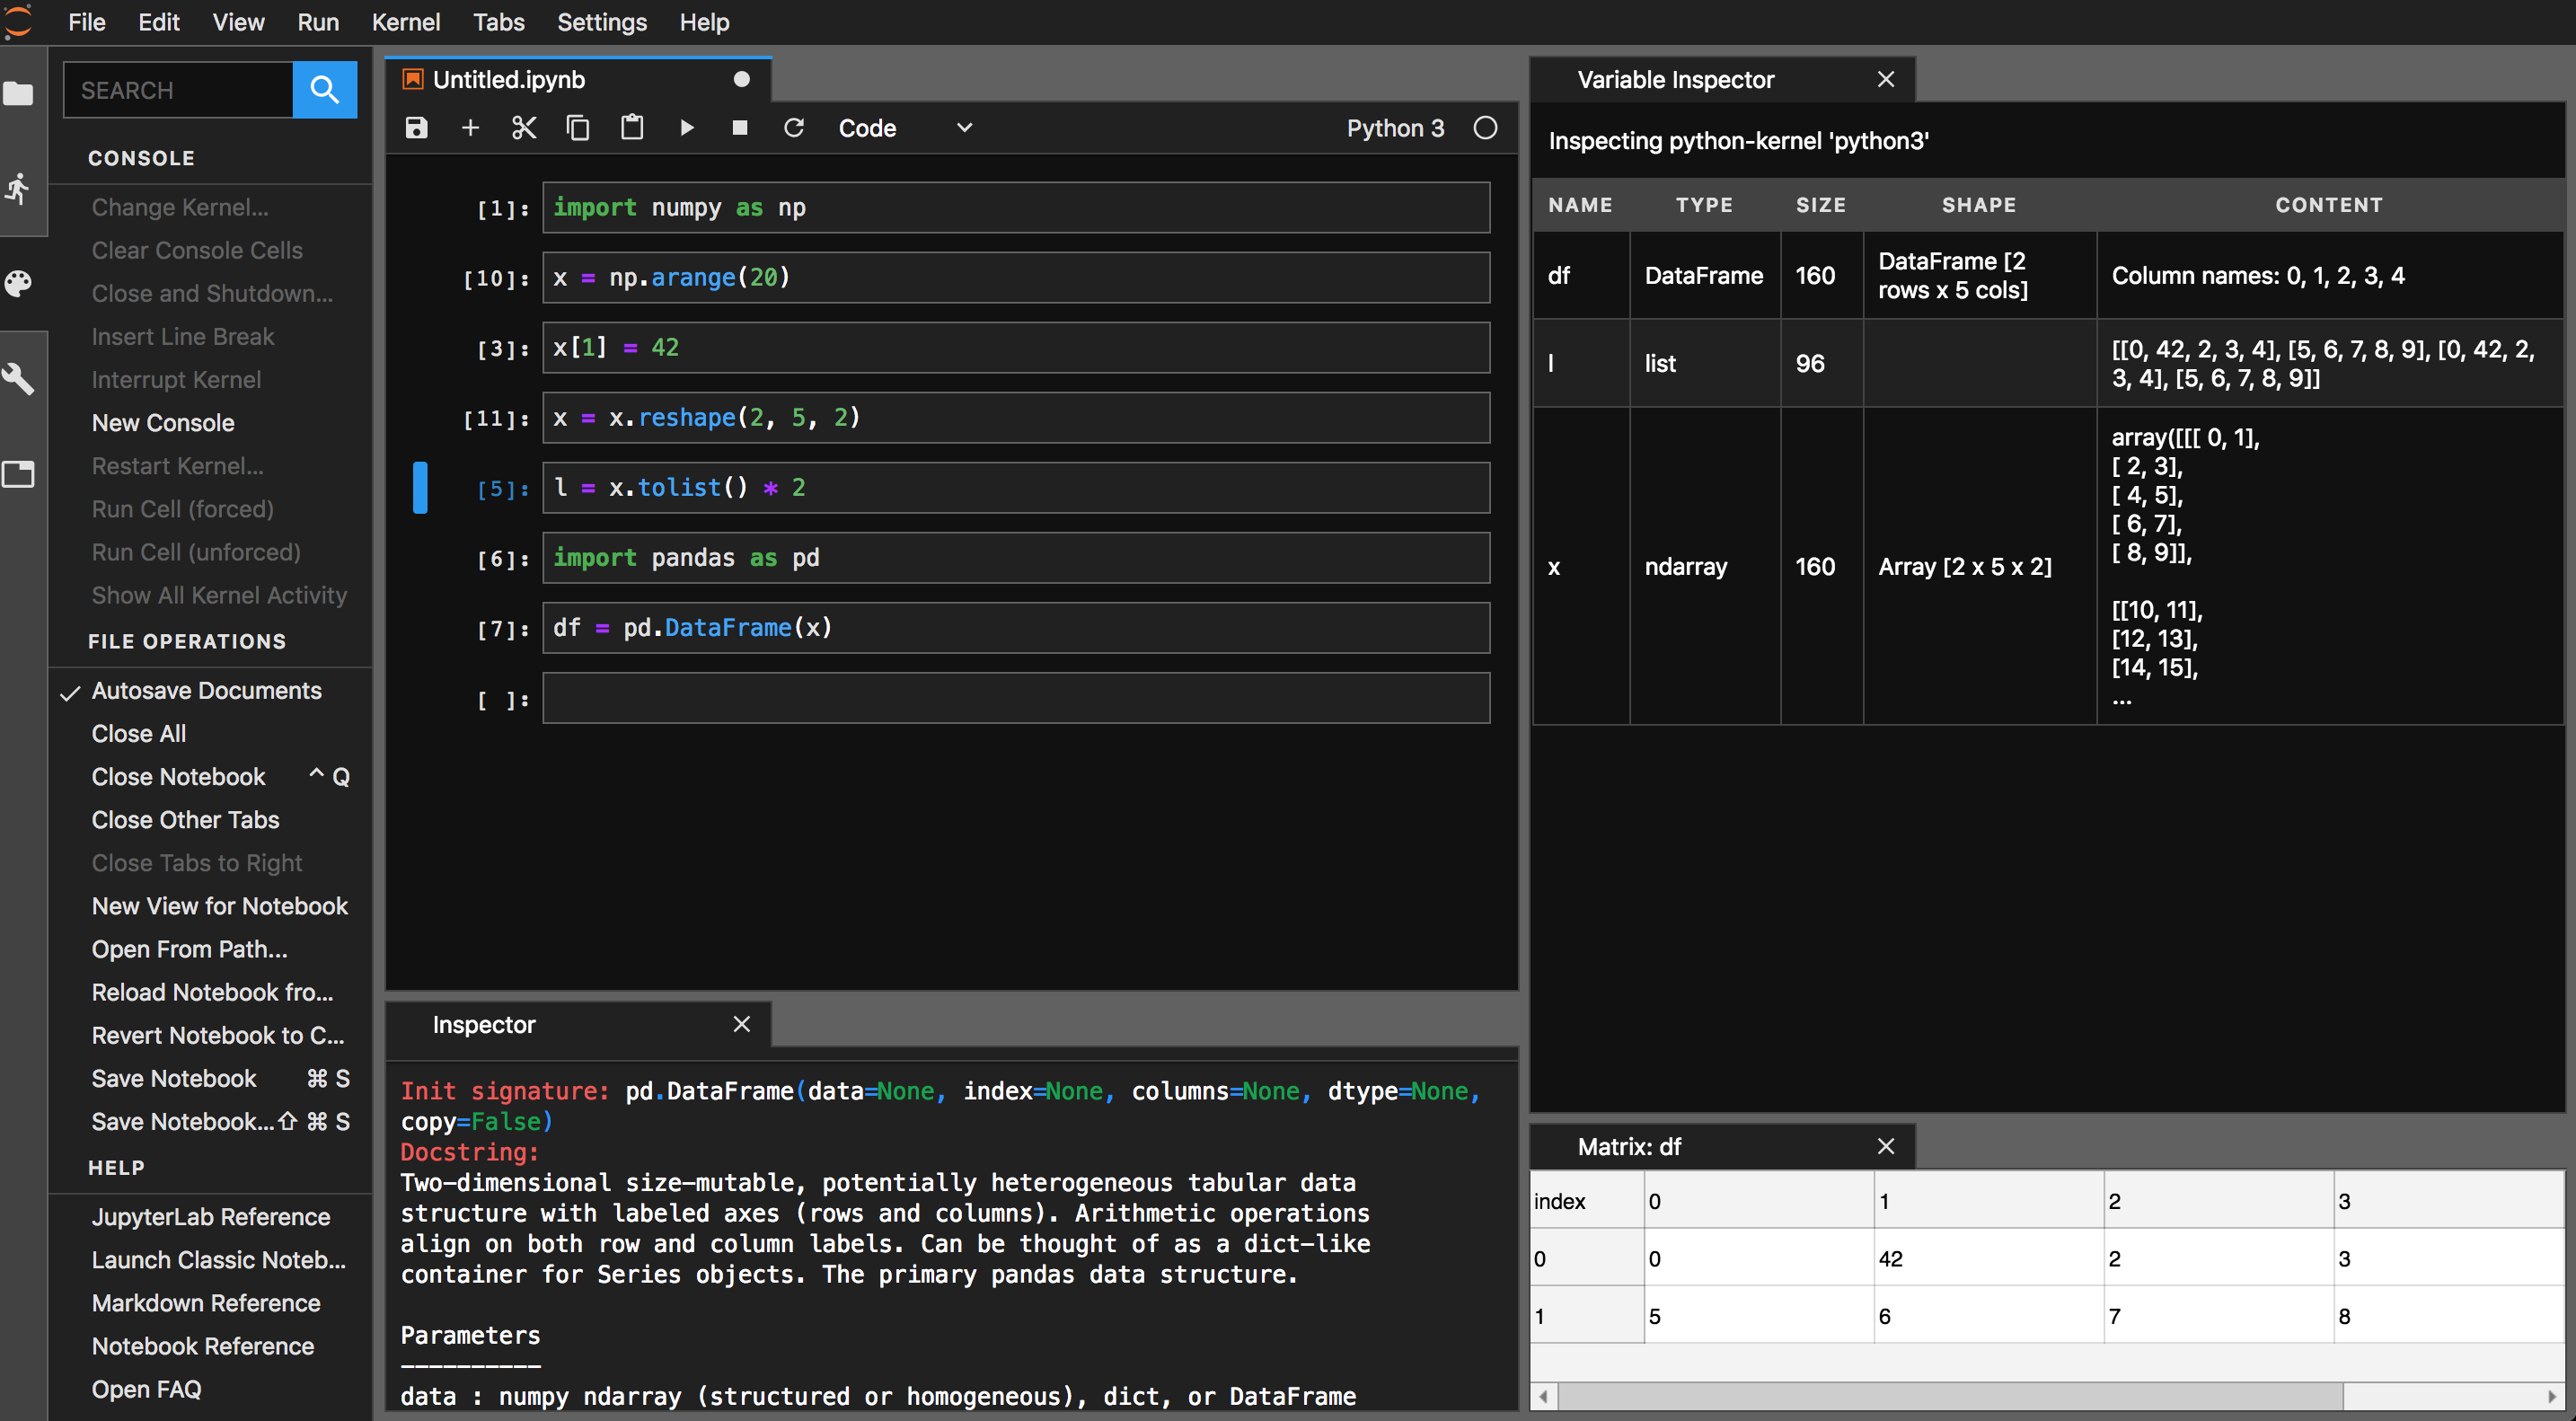Interrupt execution using the stop icon
The height and width of the screenshot is (1421, 2576).
(x=740, y=128)
